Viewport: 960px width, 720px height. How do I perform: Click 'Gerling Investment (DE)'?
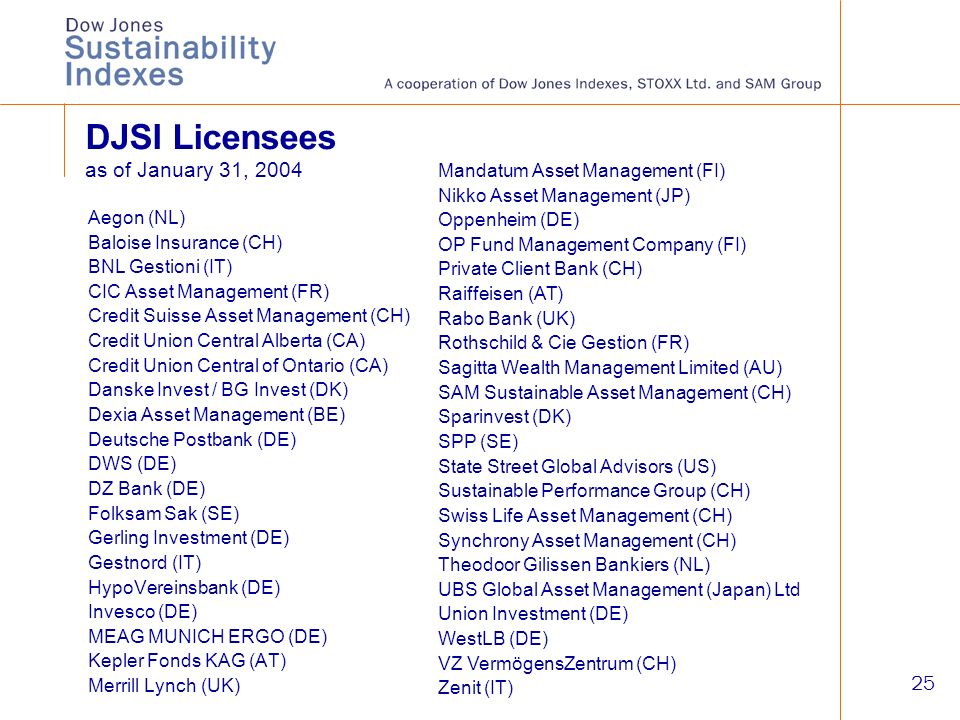click(189, 538)
